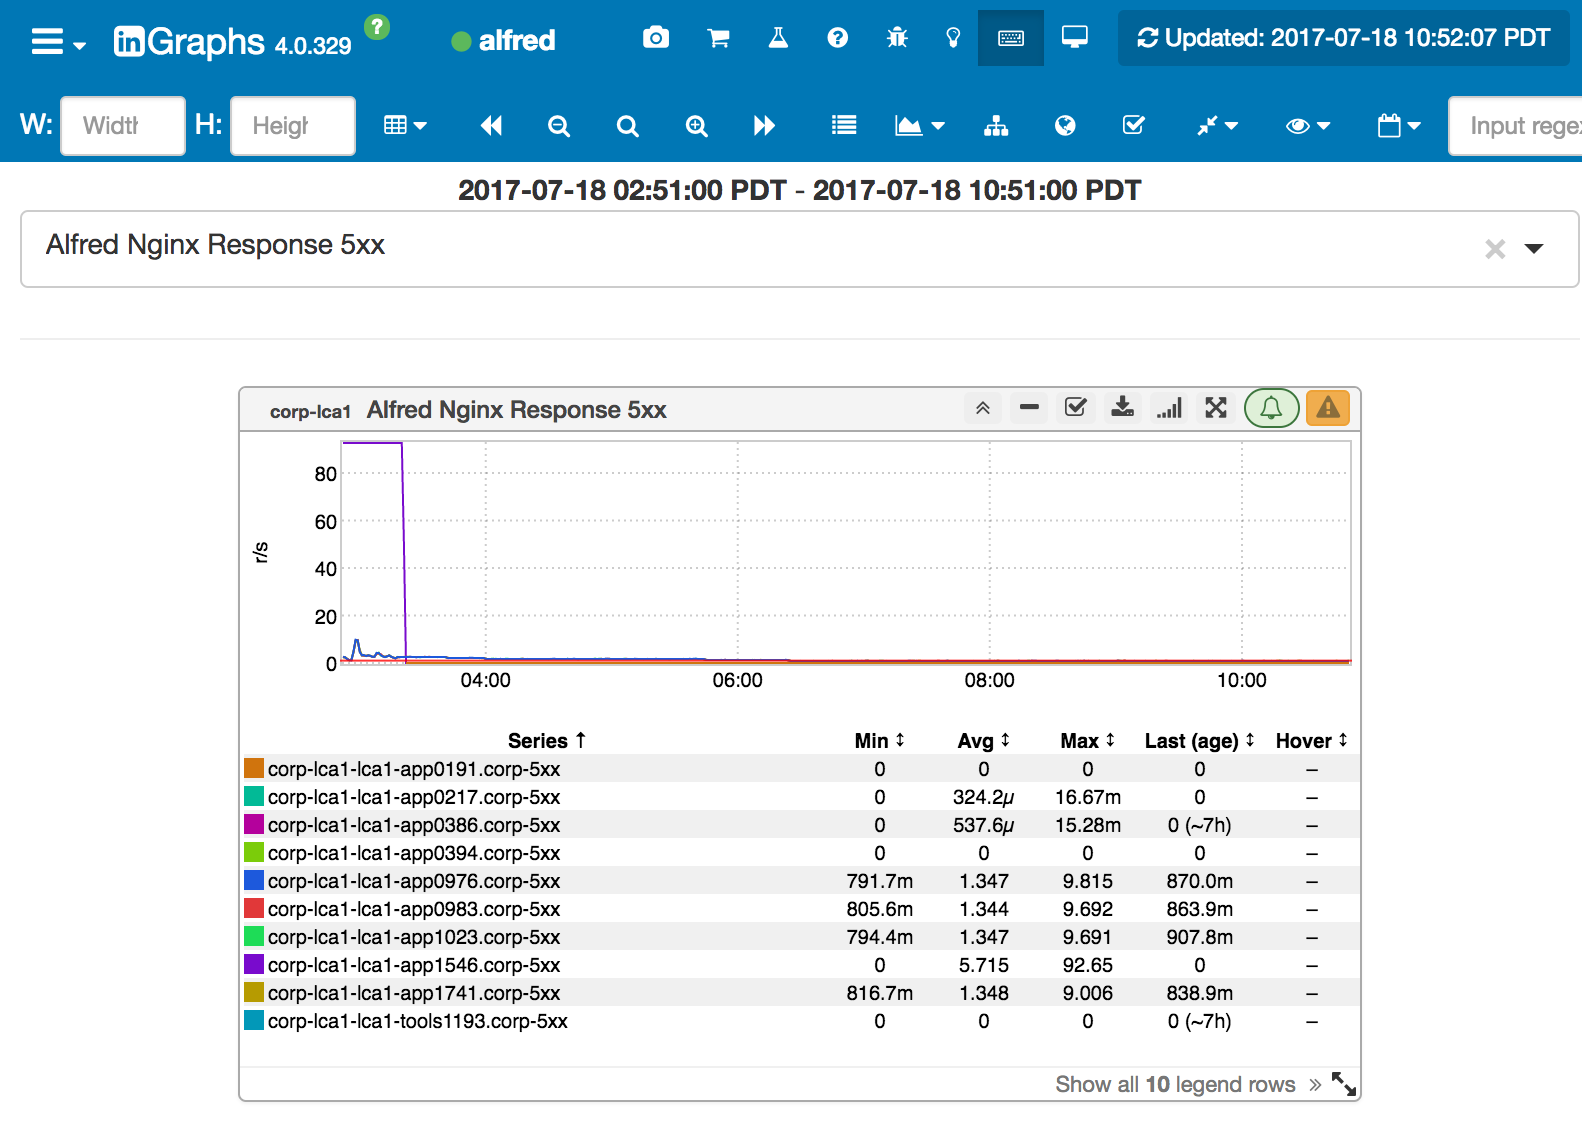The width and height of the screenshot is (1582, 1130).
Task: Click the zoom in magnifier icon
Action: click(697, 125)
